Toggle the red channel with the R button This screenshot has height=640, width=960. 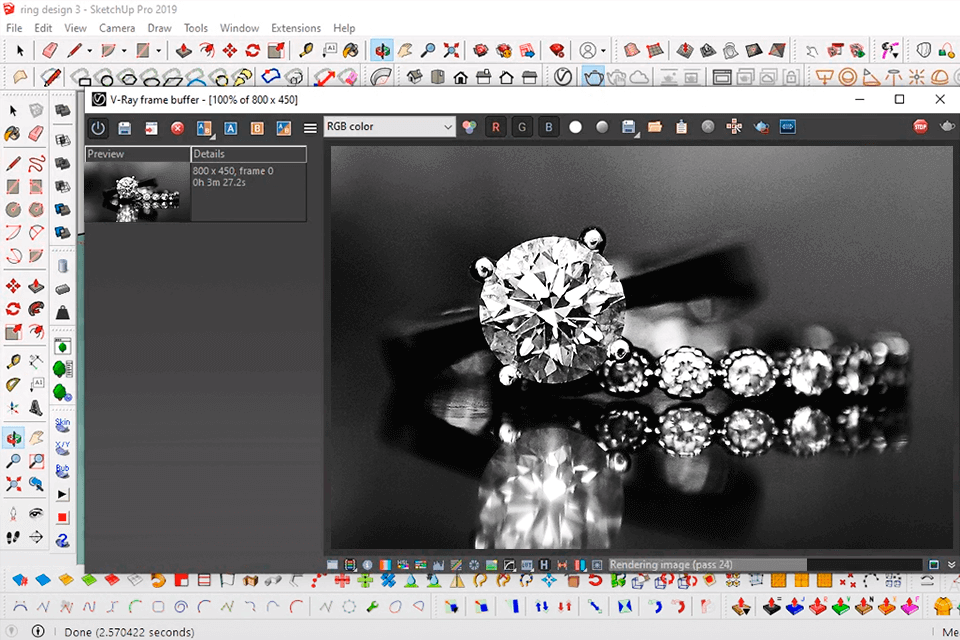[x=496, y=127]
